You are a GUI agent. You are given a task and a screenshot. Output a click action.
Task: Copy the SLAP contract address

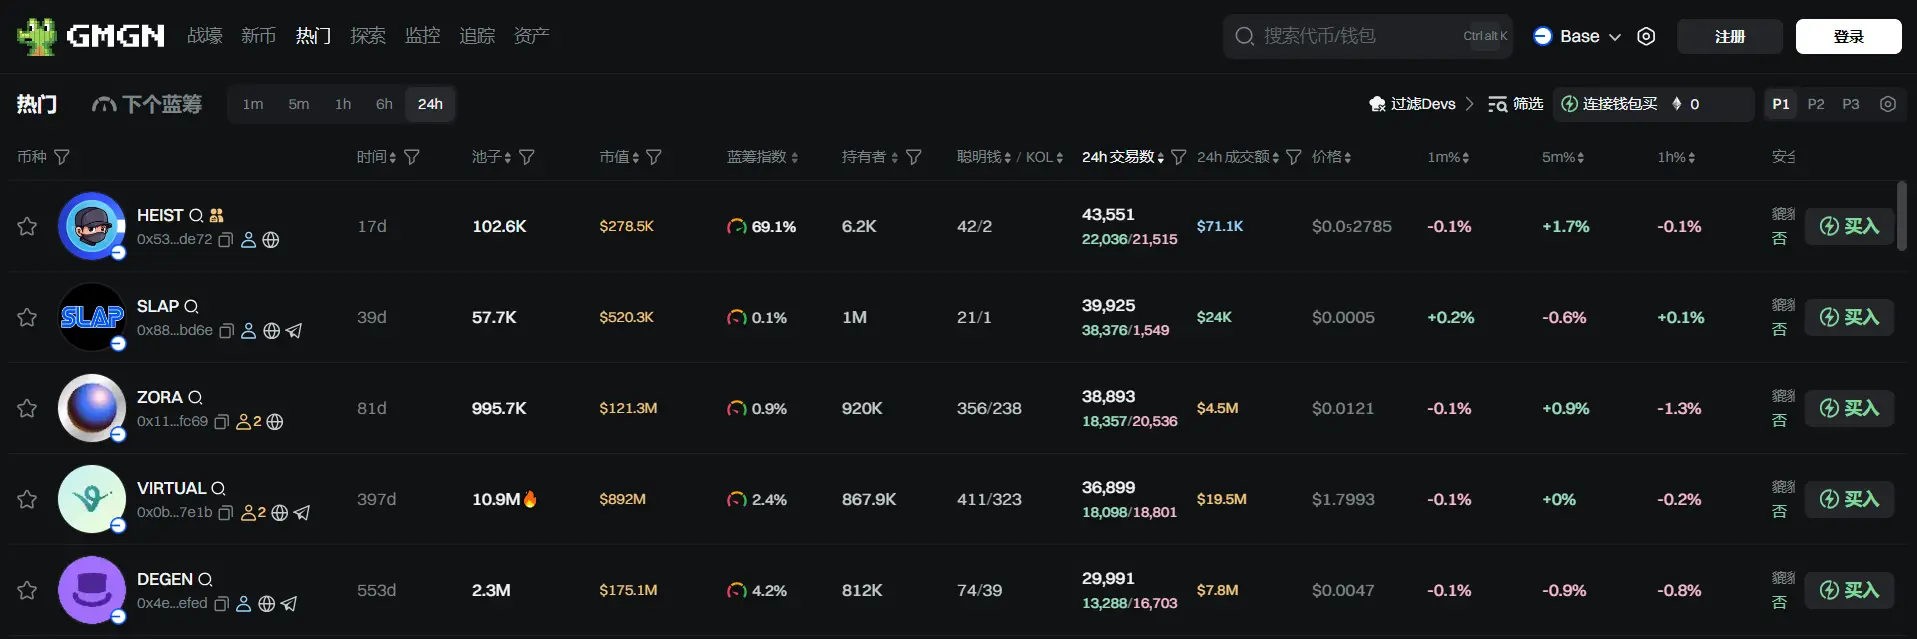pyautogui.click(x=226, y=331)
